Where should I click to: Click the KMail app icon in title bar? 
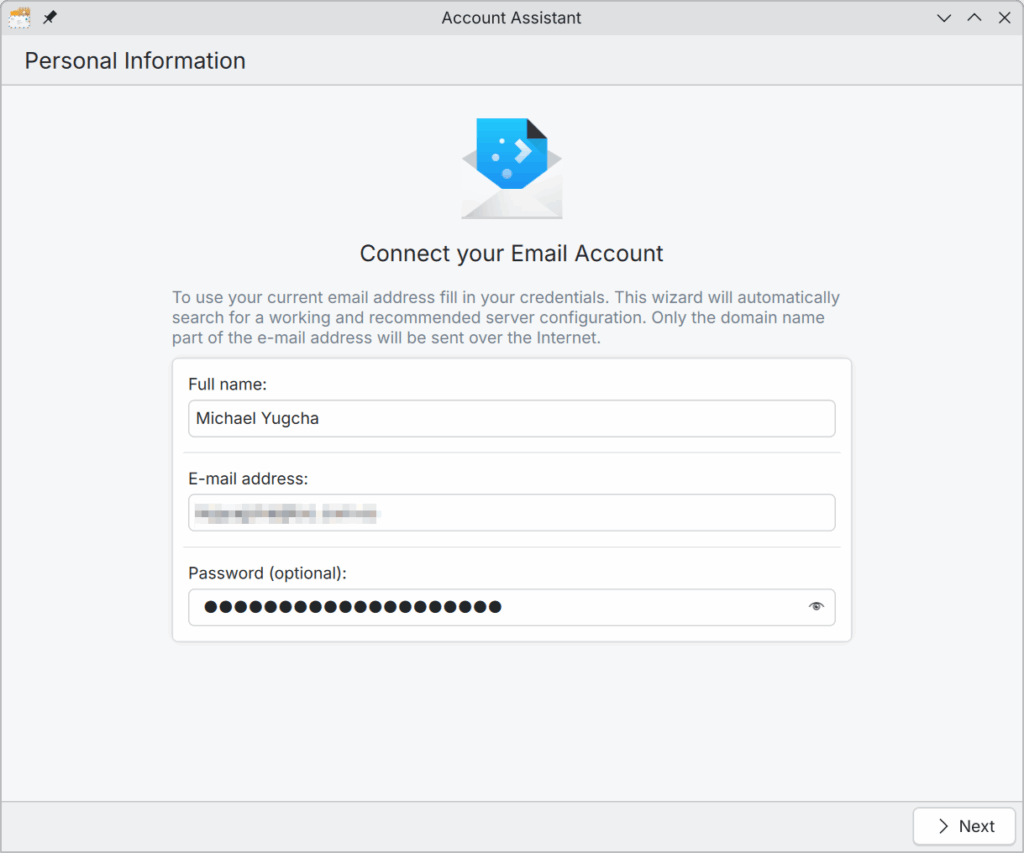[x=19, y=18]
